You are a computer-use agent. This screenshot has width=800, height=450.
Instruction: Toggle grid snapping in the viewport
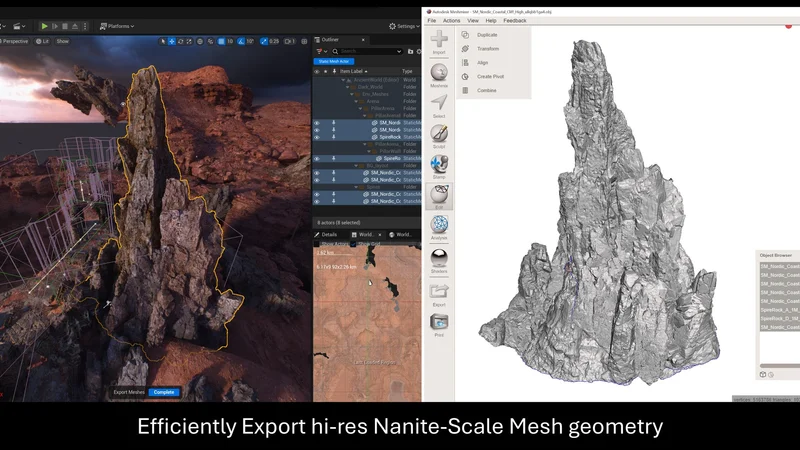tap(221, 41)
